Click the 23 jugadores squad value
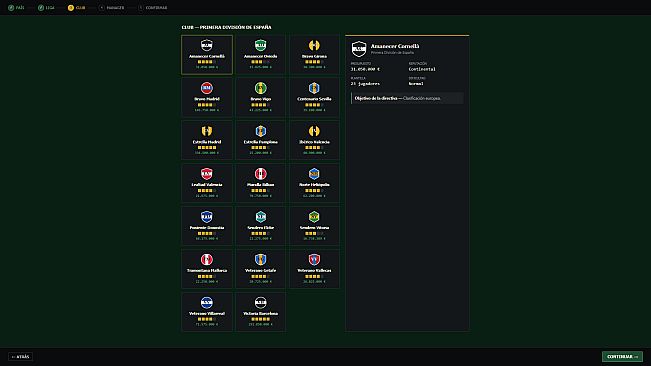 [365, 84]
